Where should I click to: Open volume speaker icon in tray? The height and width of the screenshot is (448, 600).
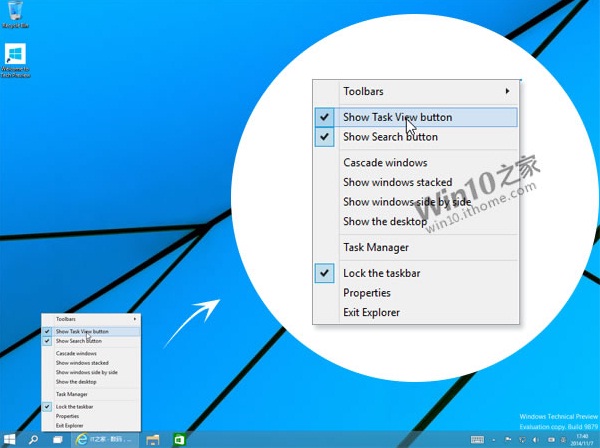(535, 440)
